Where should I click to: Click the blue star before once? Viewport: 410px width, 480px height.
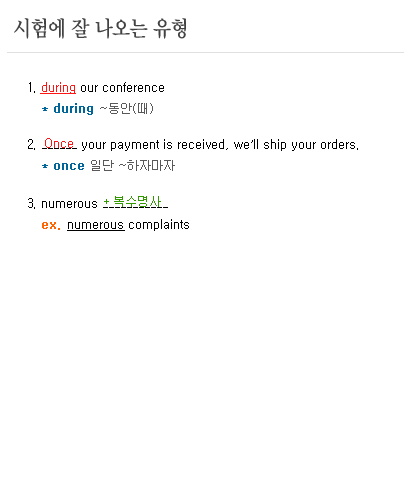tap(45, 166)
